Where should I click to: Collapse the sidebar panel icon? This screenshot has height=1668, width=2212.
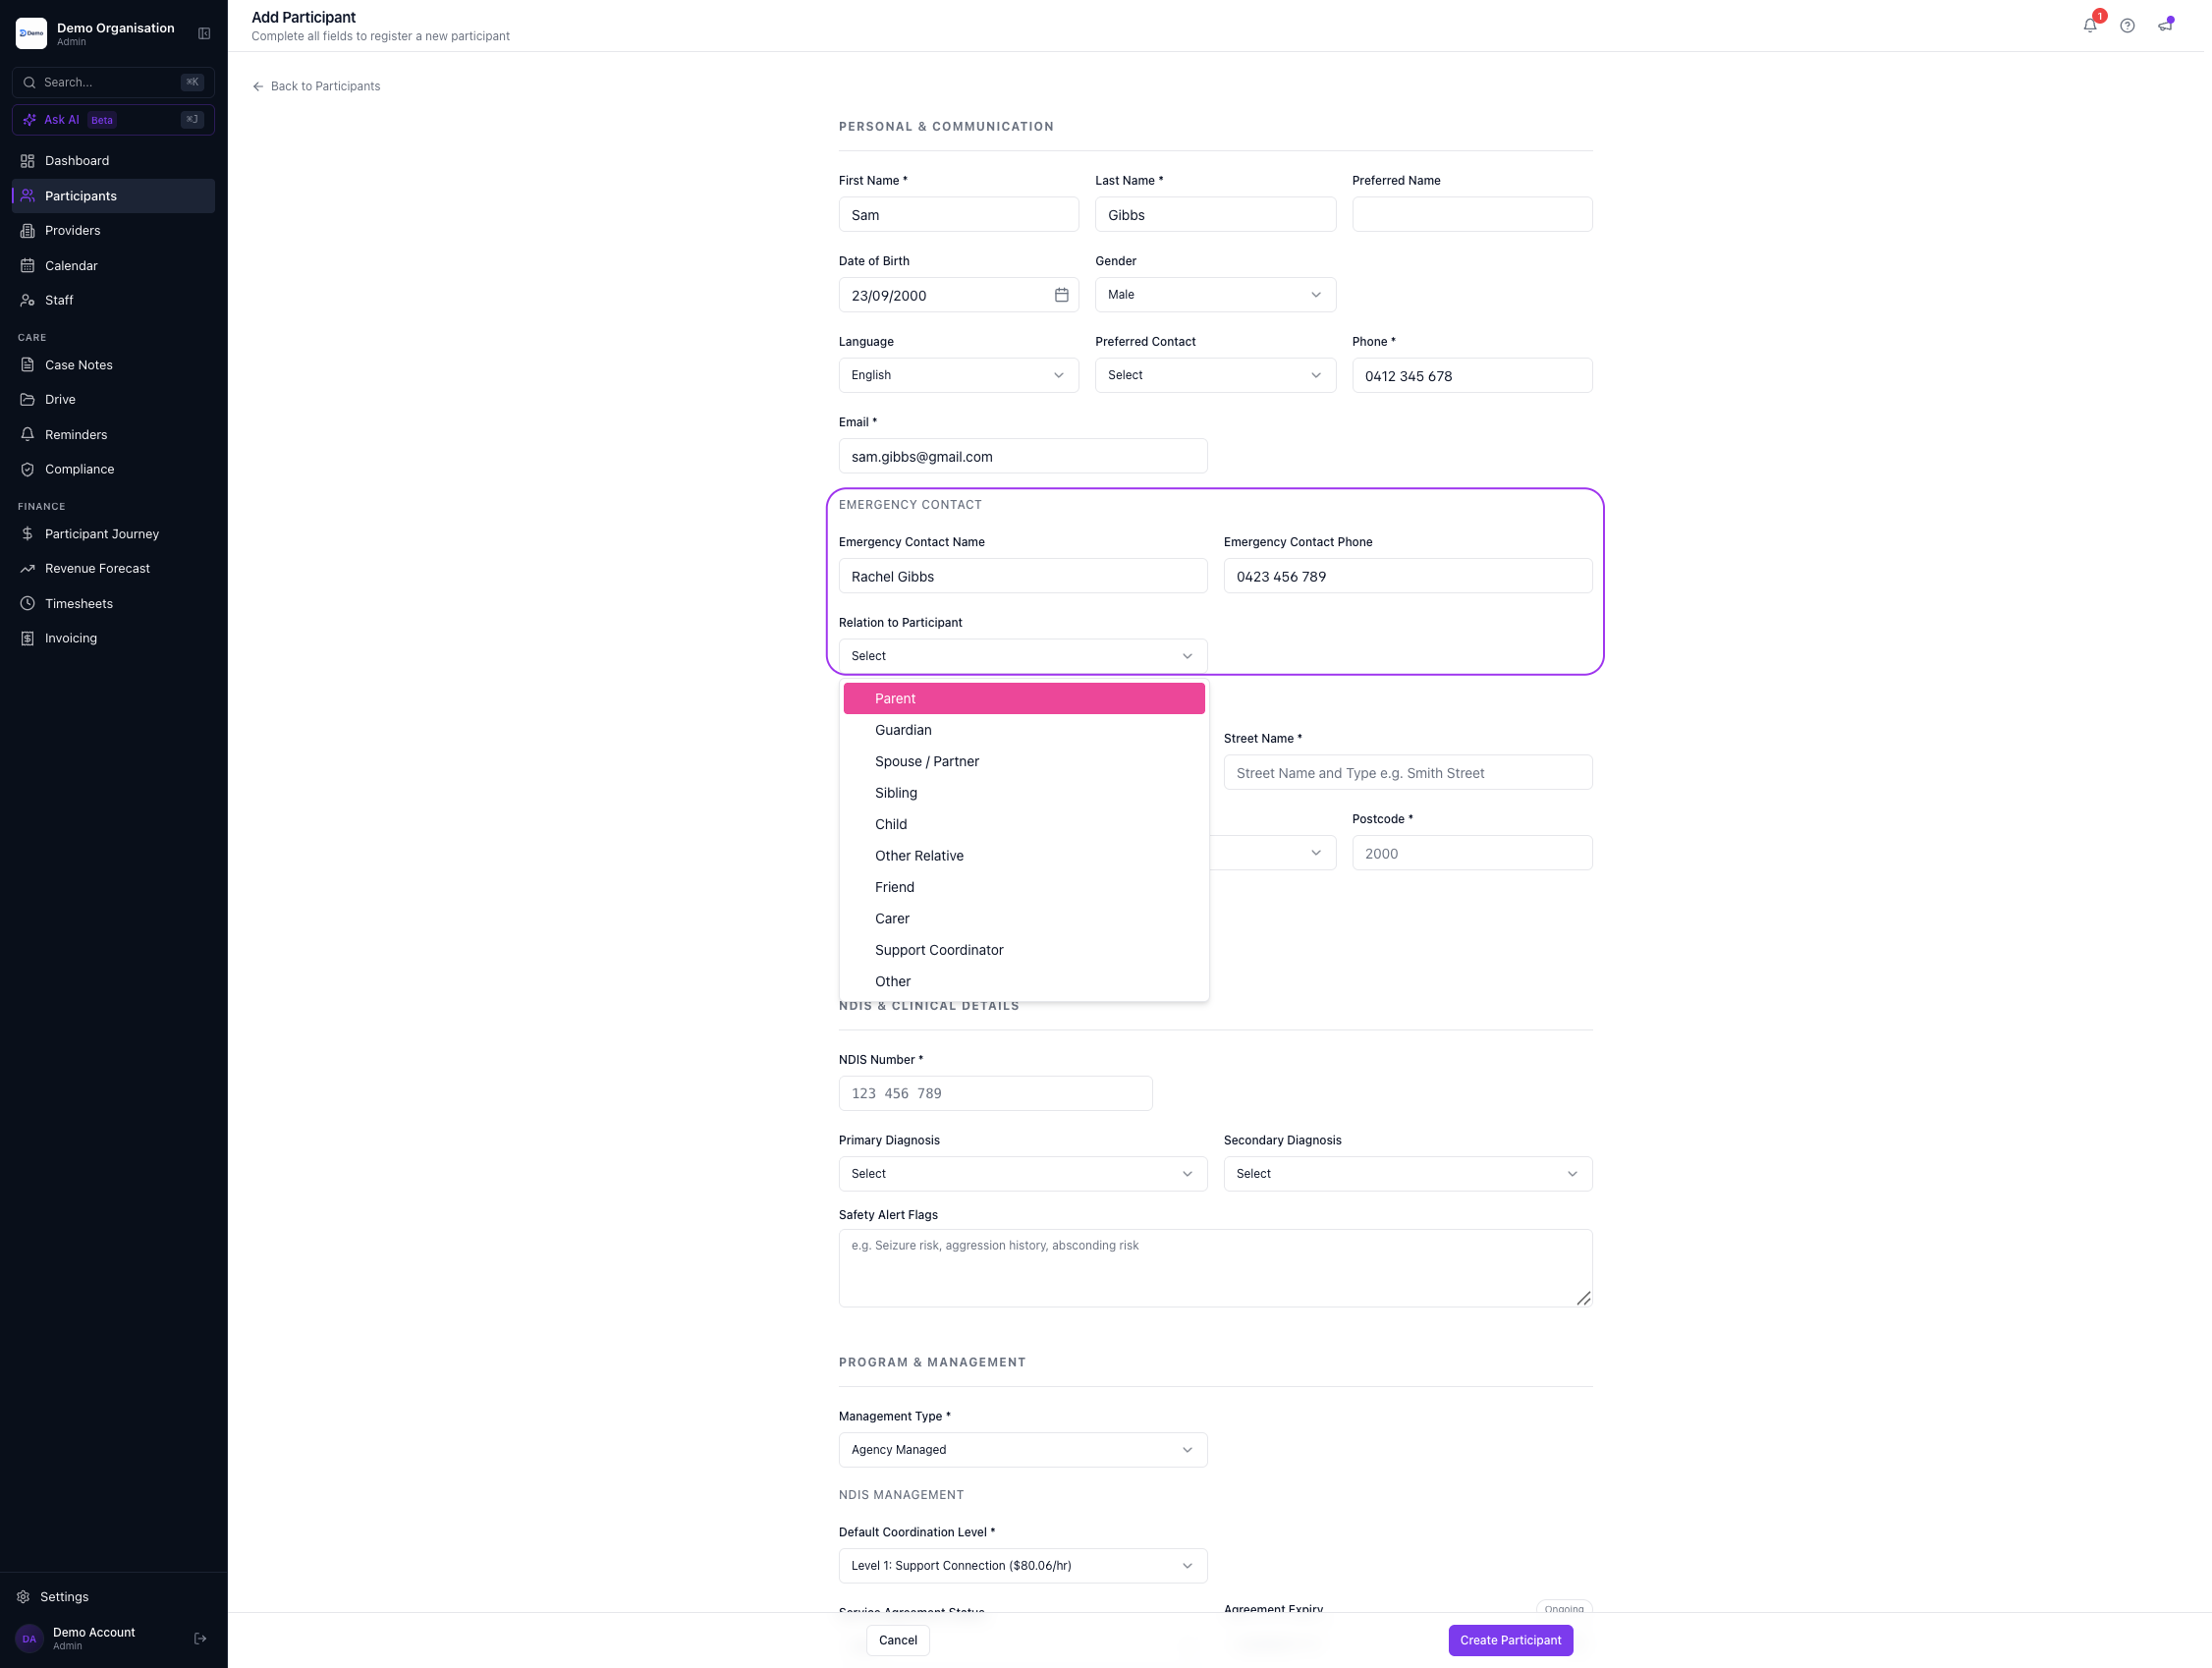click(204, 34)
